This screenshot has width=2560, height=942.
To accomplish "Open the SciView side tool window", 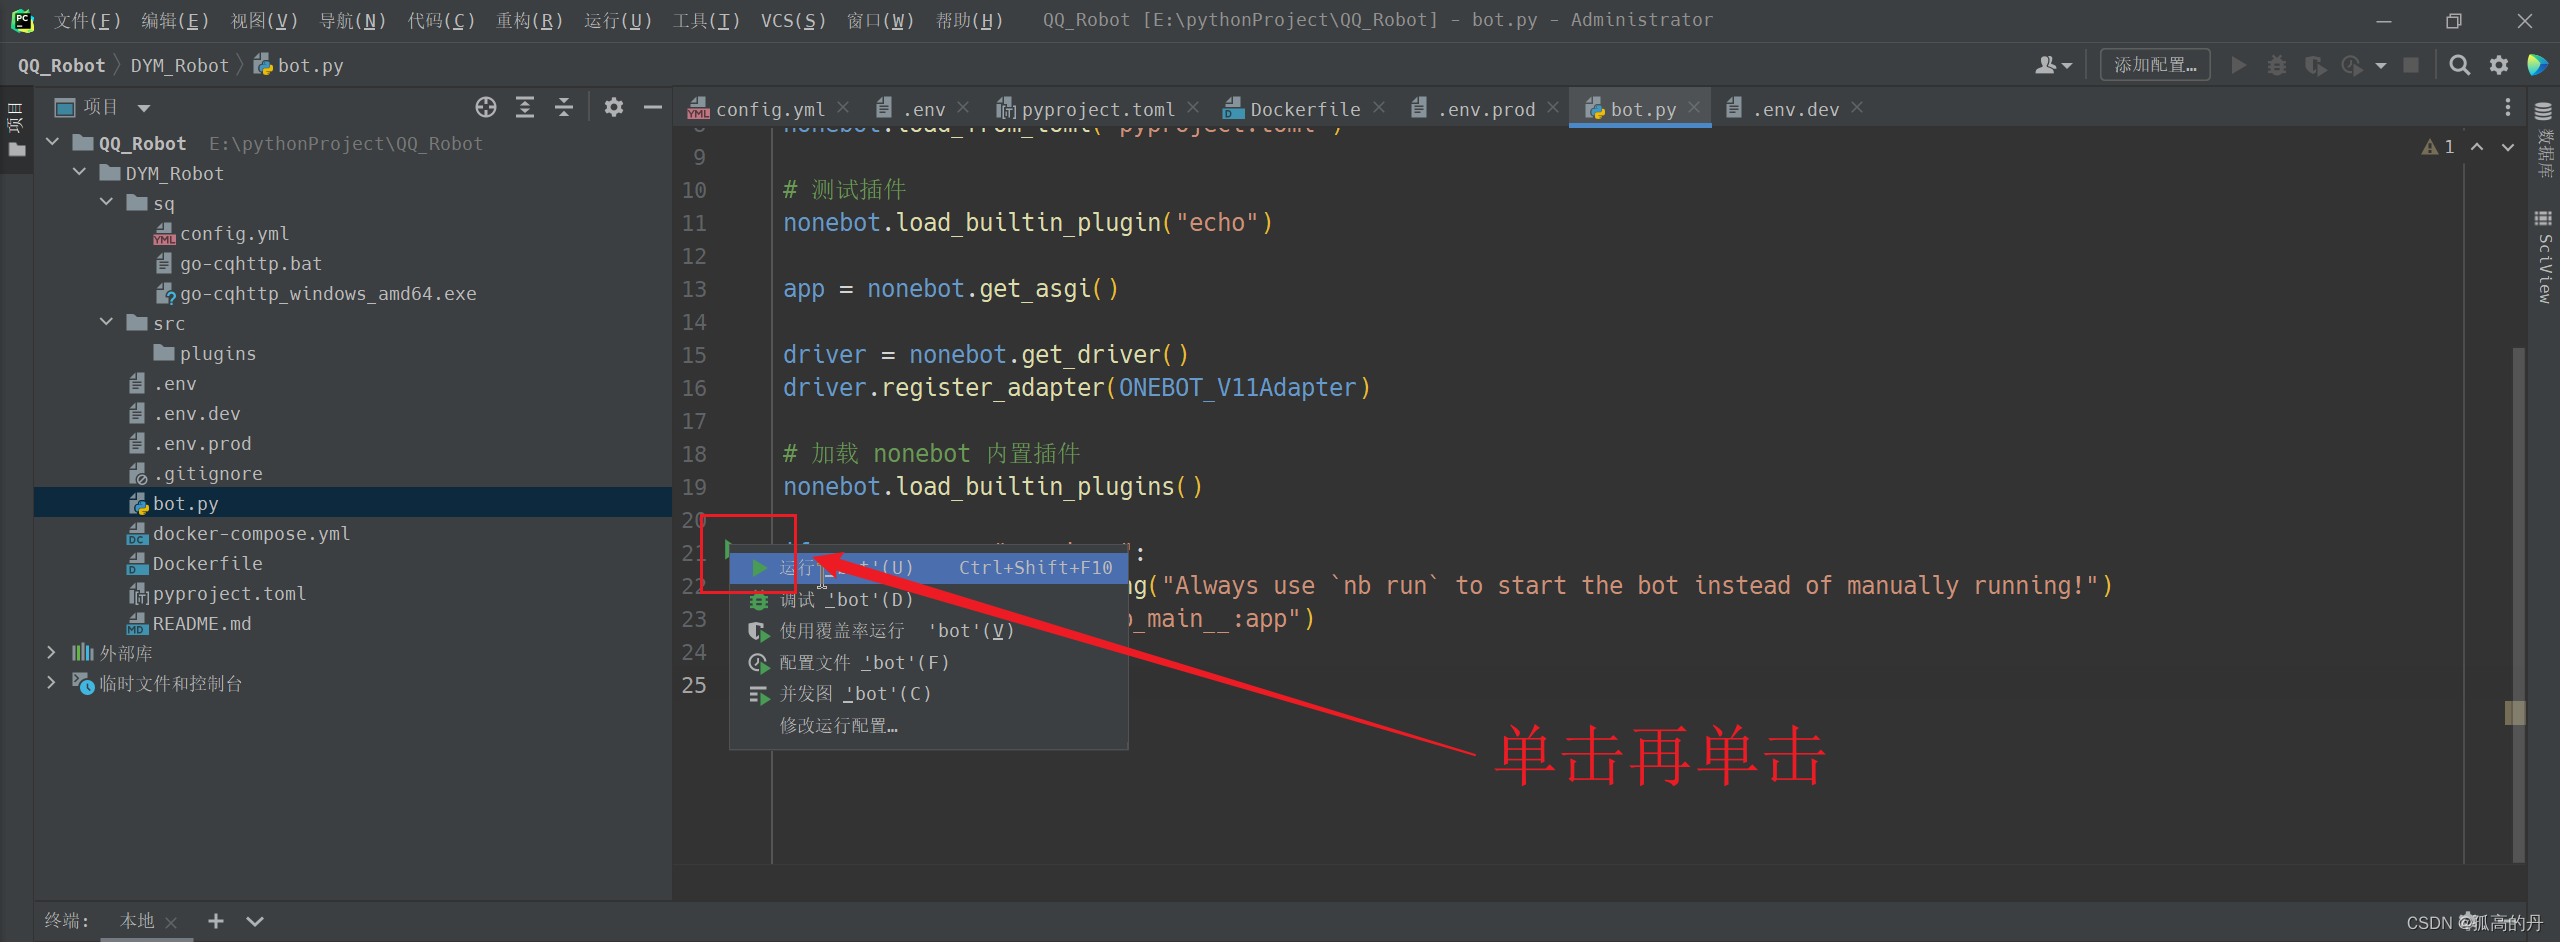I will click(2544, 256).
